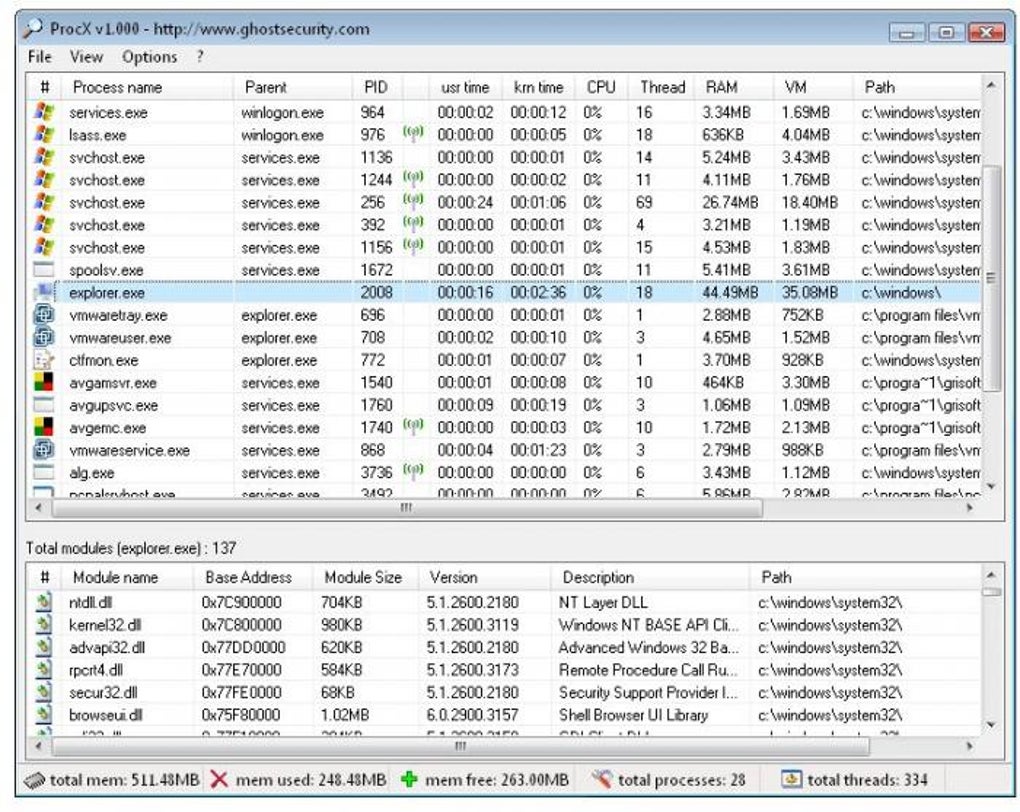Click the total processes status icon

[x=602, y=778]
